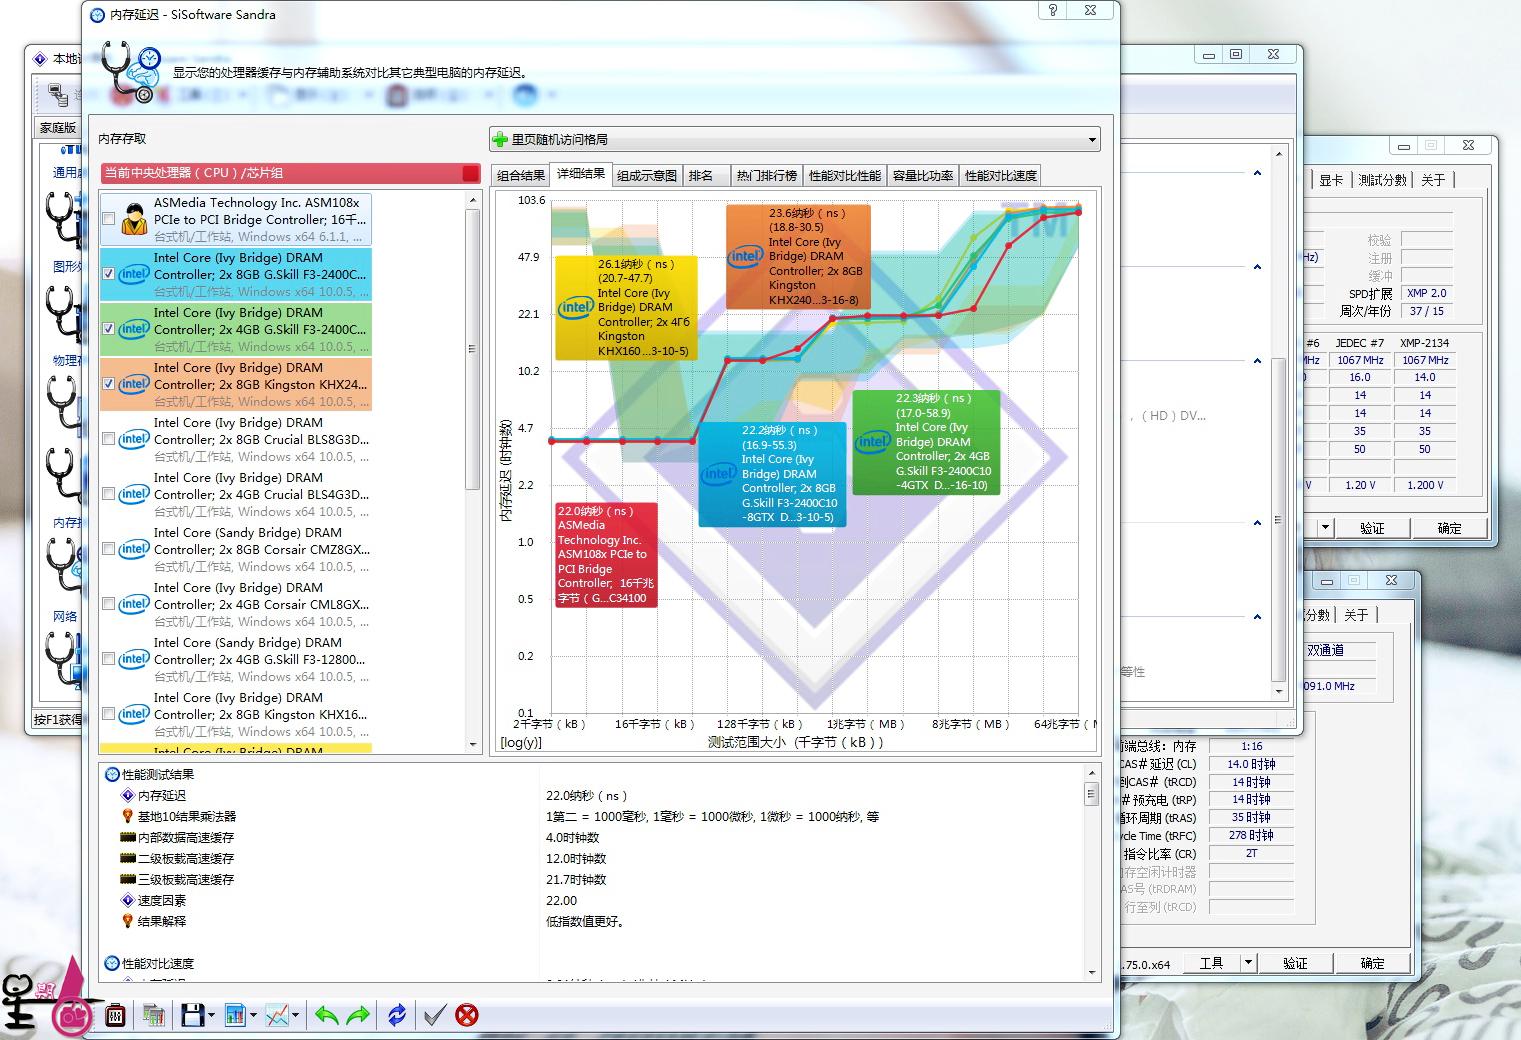
Task: Switch to the 性能对比性能 tab
Action: (x=845, y=175)
